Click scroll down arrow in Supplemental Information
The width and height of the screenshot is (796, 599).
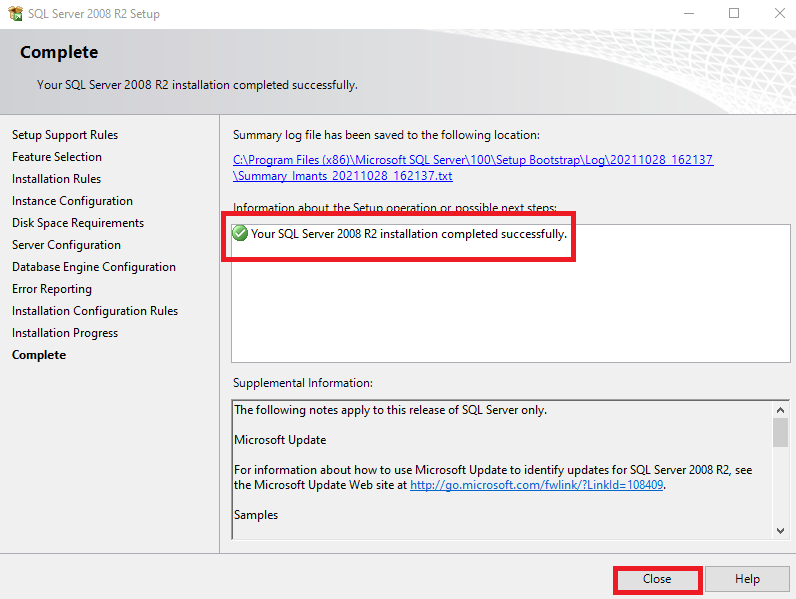coord(780,530)
